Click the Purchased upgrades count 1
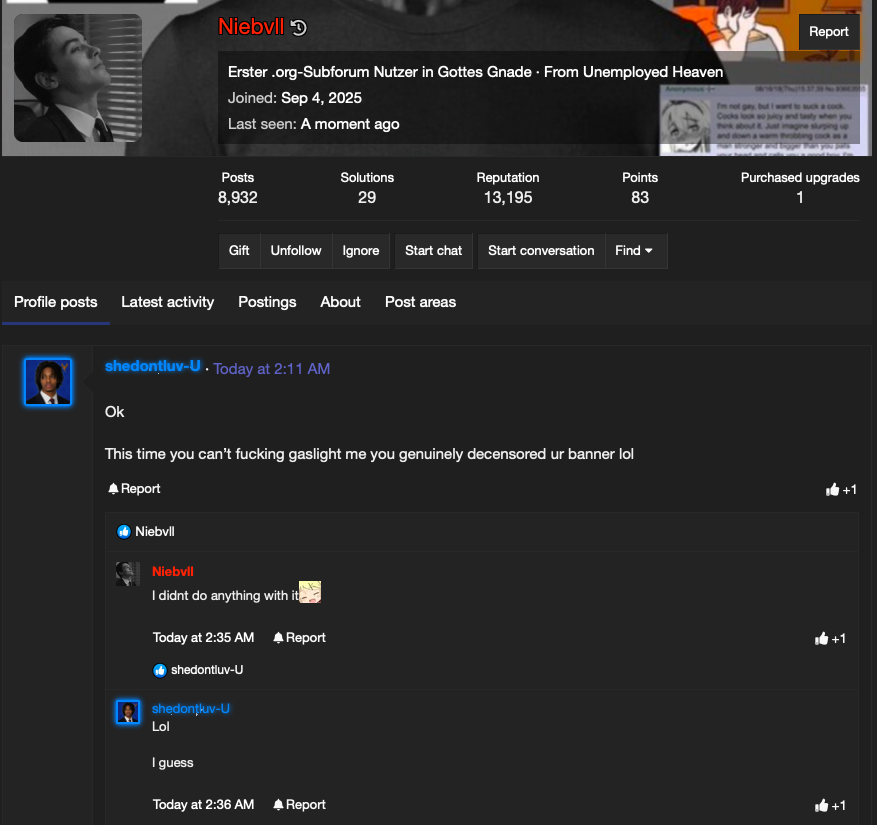Viewport: 877px width, 825px height. (800, 197)
